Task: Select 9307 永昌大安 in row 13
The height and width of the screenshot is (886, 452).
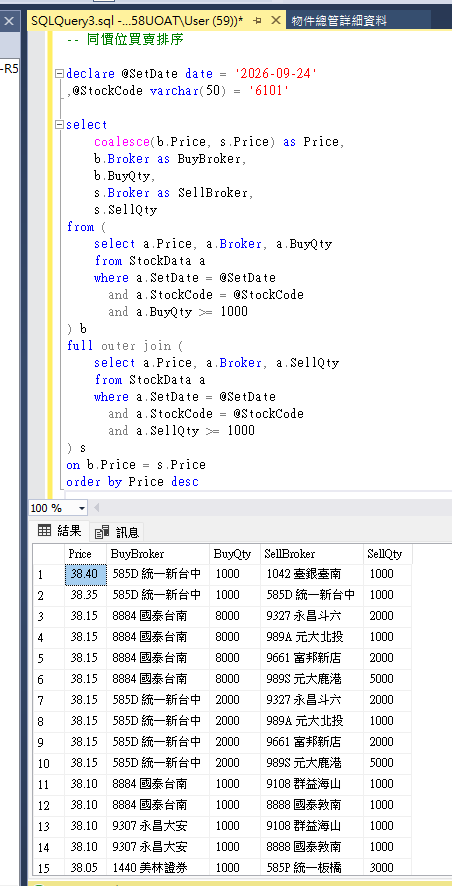Action: (x=158, y=826)
